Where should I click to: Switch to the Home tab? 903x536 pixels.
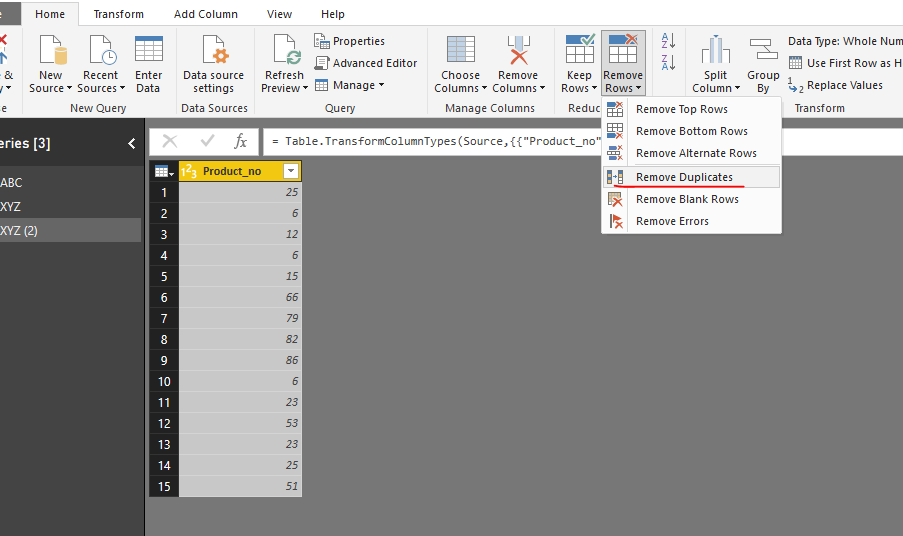coord(50,14)
